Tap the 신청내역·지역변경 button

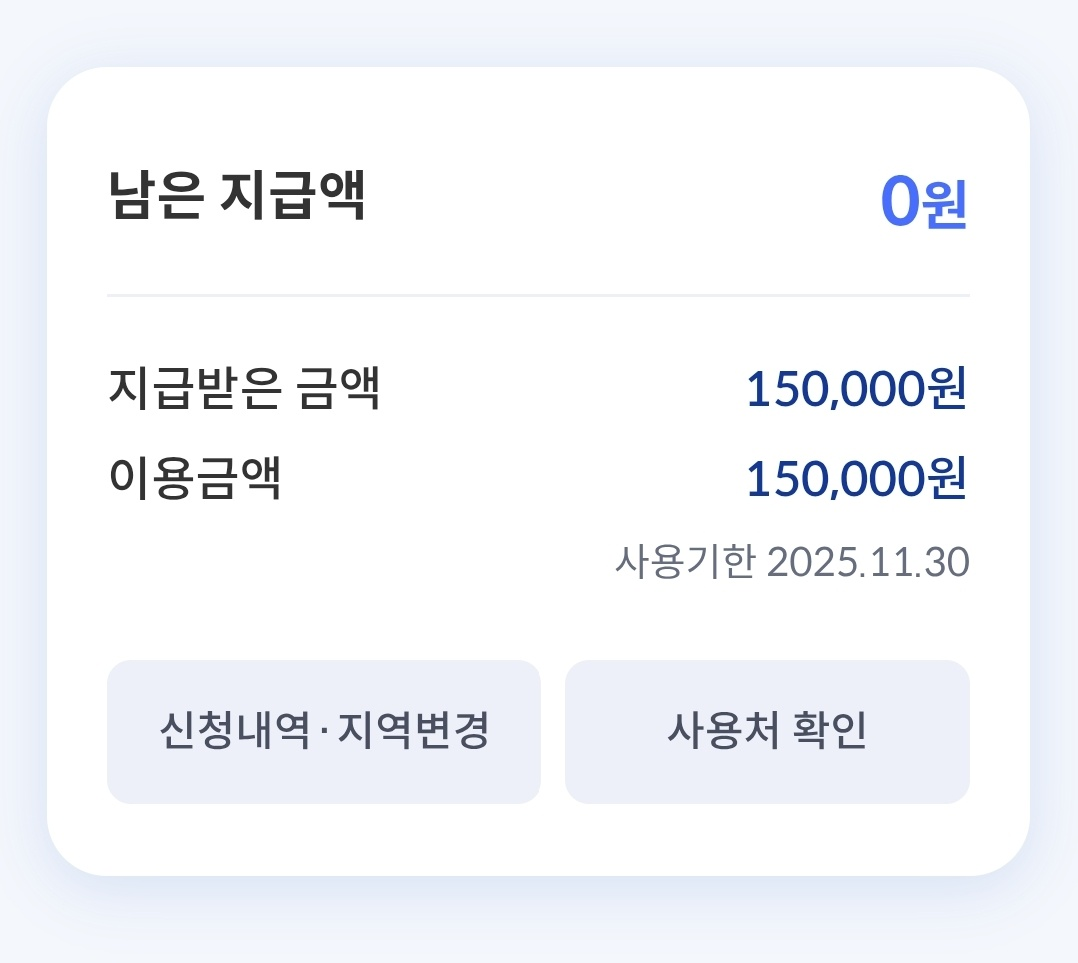pyautogui.click(x=323, y=731)
